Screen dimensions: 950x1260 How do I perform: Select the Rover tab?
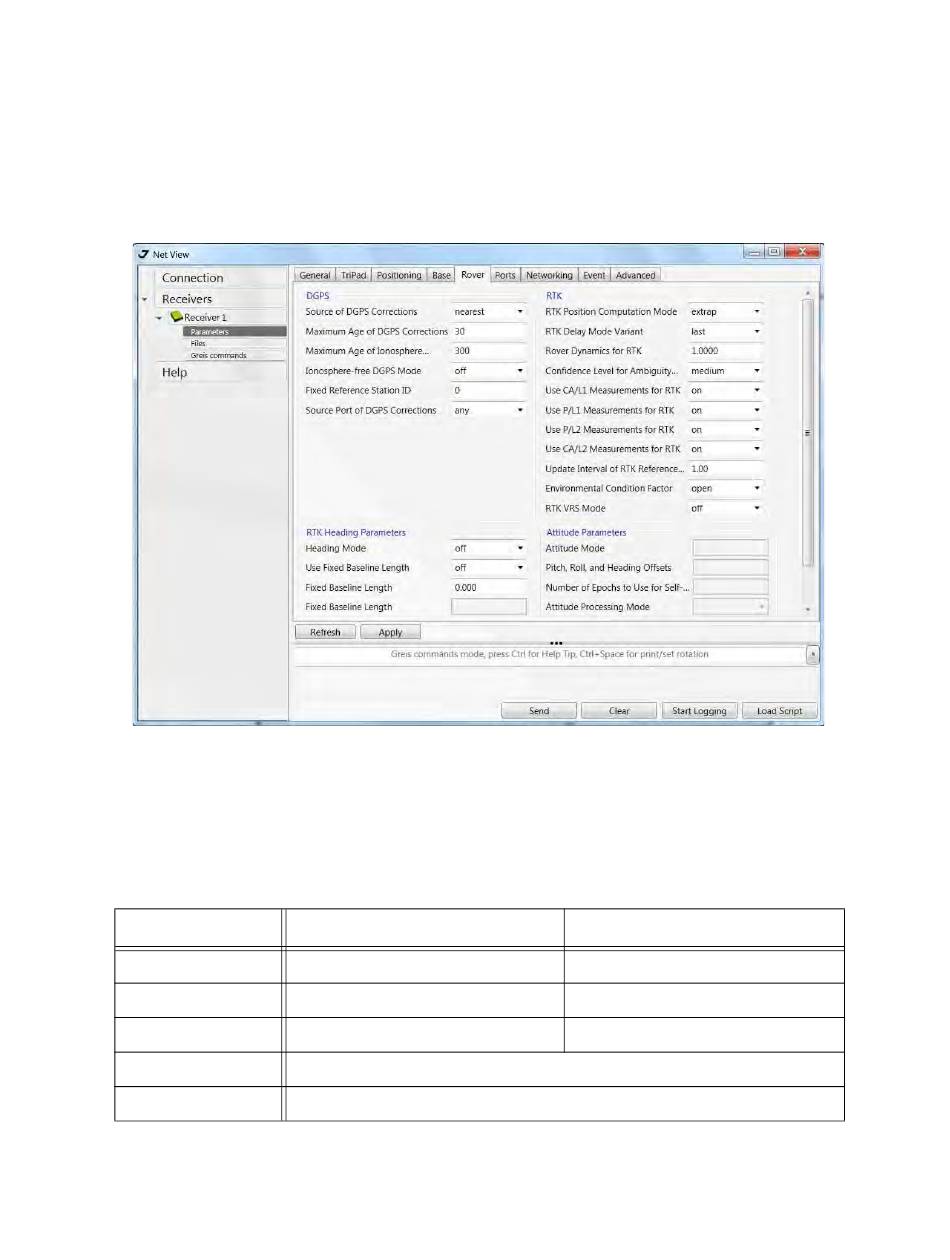[x=473, y=275]
